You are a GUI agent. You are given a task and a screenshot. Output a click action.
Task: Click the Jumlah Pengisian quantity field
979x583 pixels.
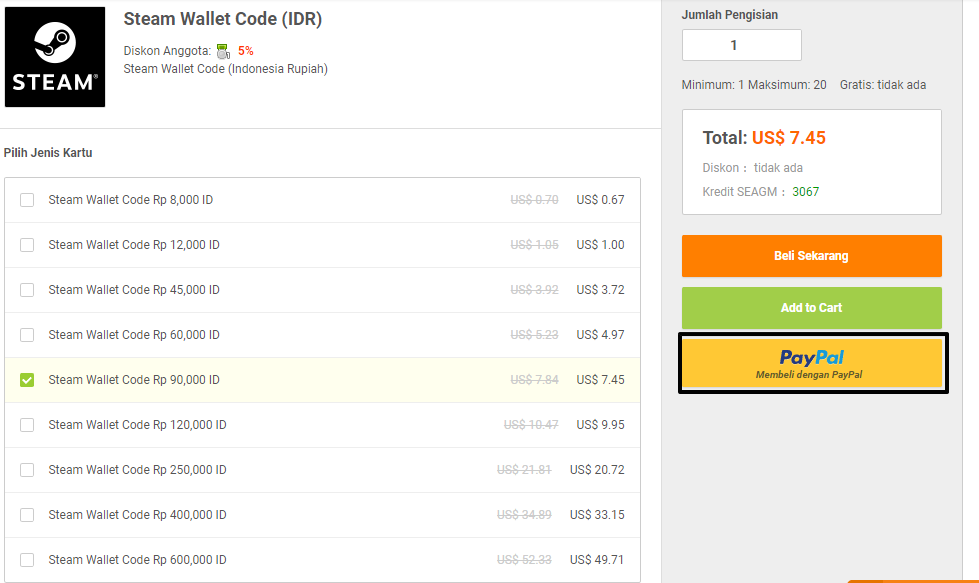pos(741,45)
